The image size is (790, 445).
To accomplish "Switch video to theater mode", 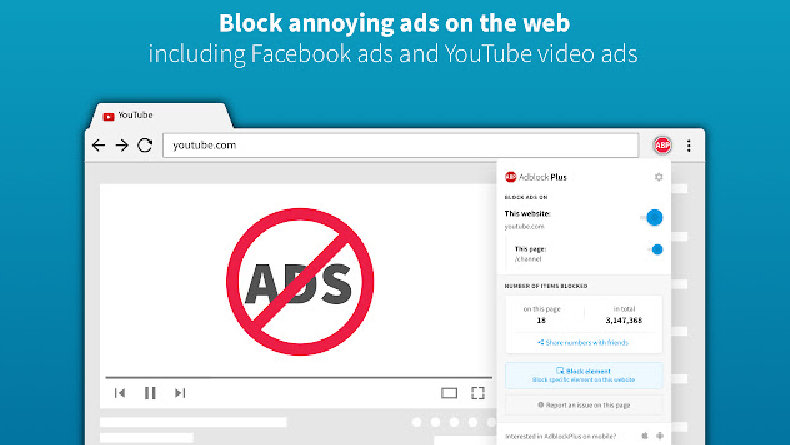I will click(x=449, y=393).
